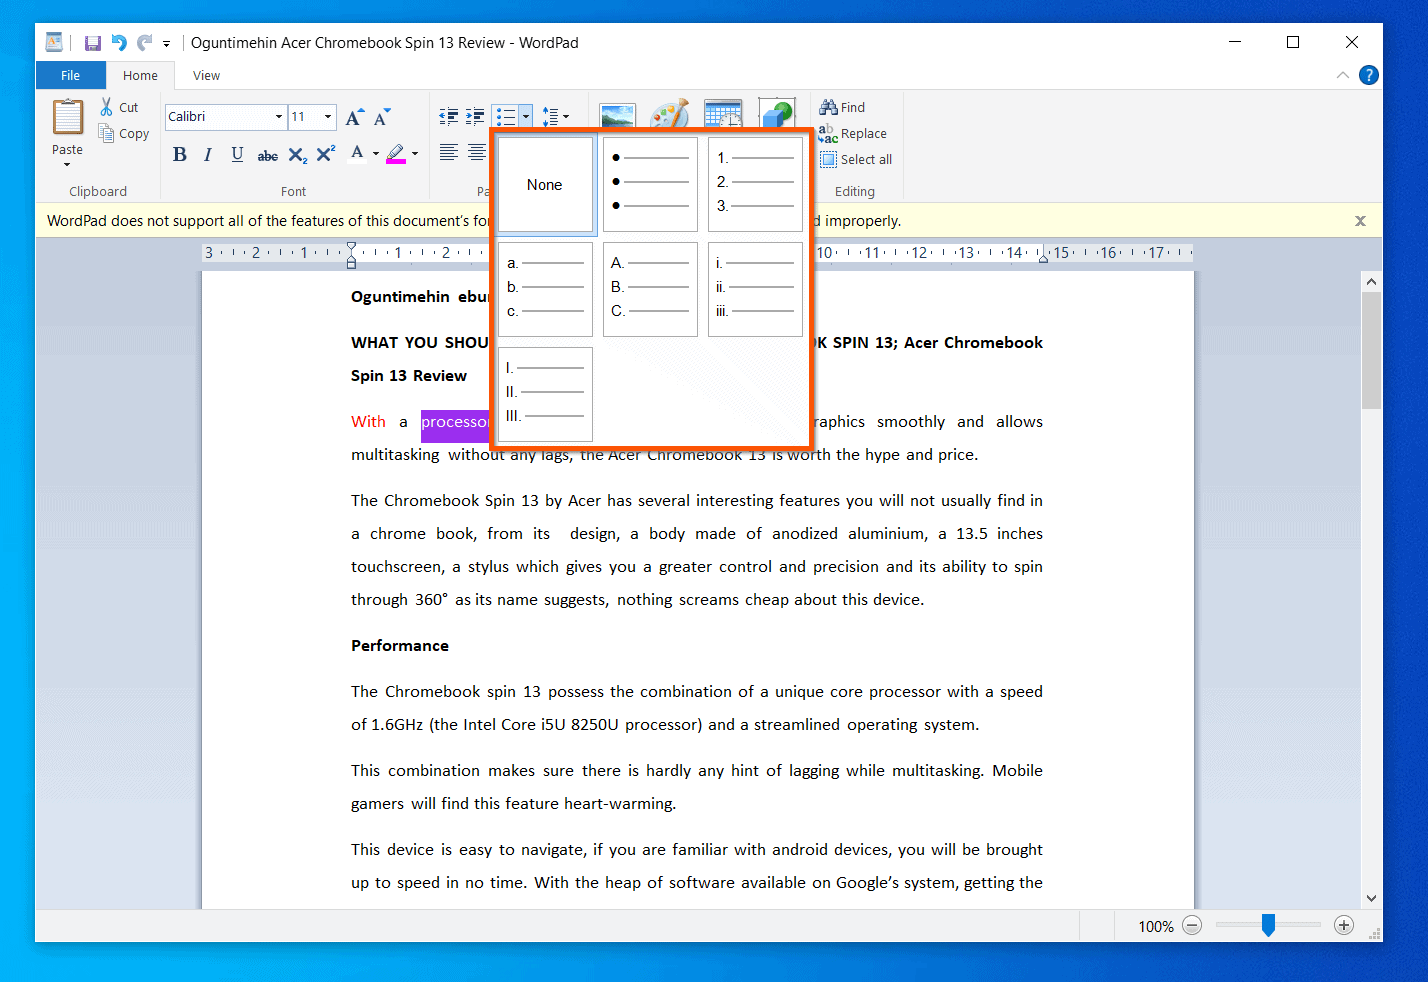Toggle strikethrough on selected text
The width and height of the screenshot is (1428, 982).
click(x=267, y=154)
